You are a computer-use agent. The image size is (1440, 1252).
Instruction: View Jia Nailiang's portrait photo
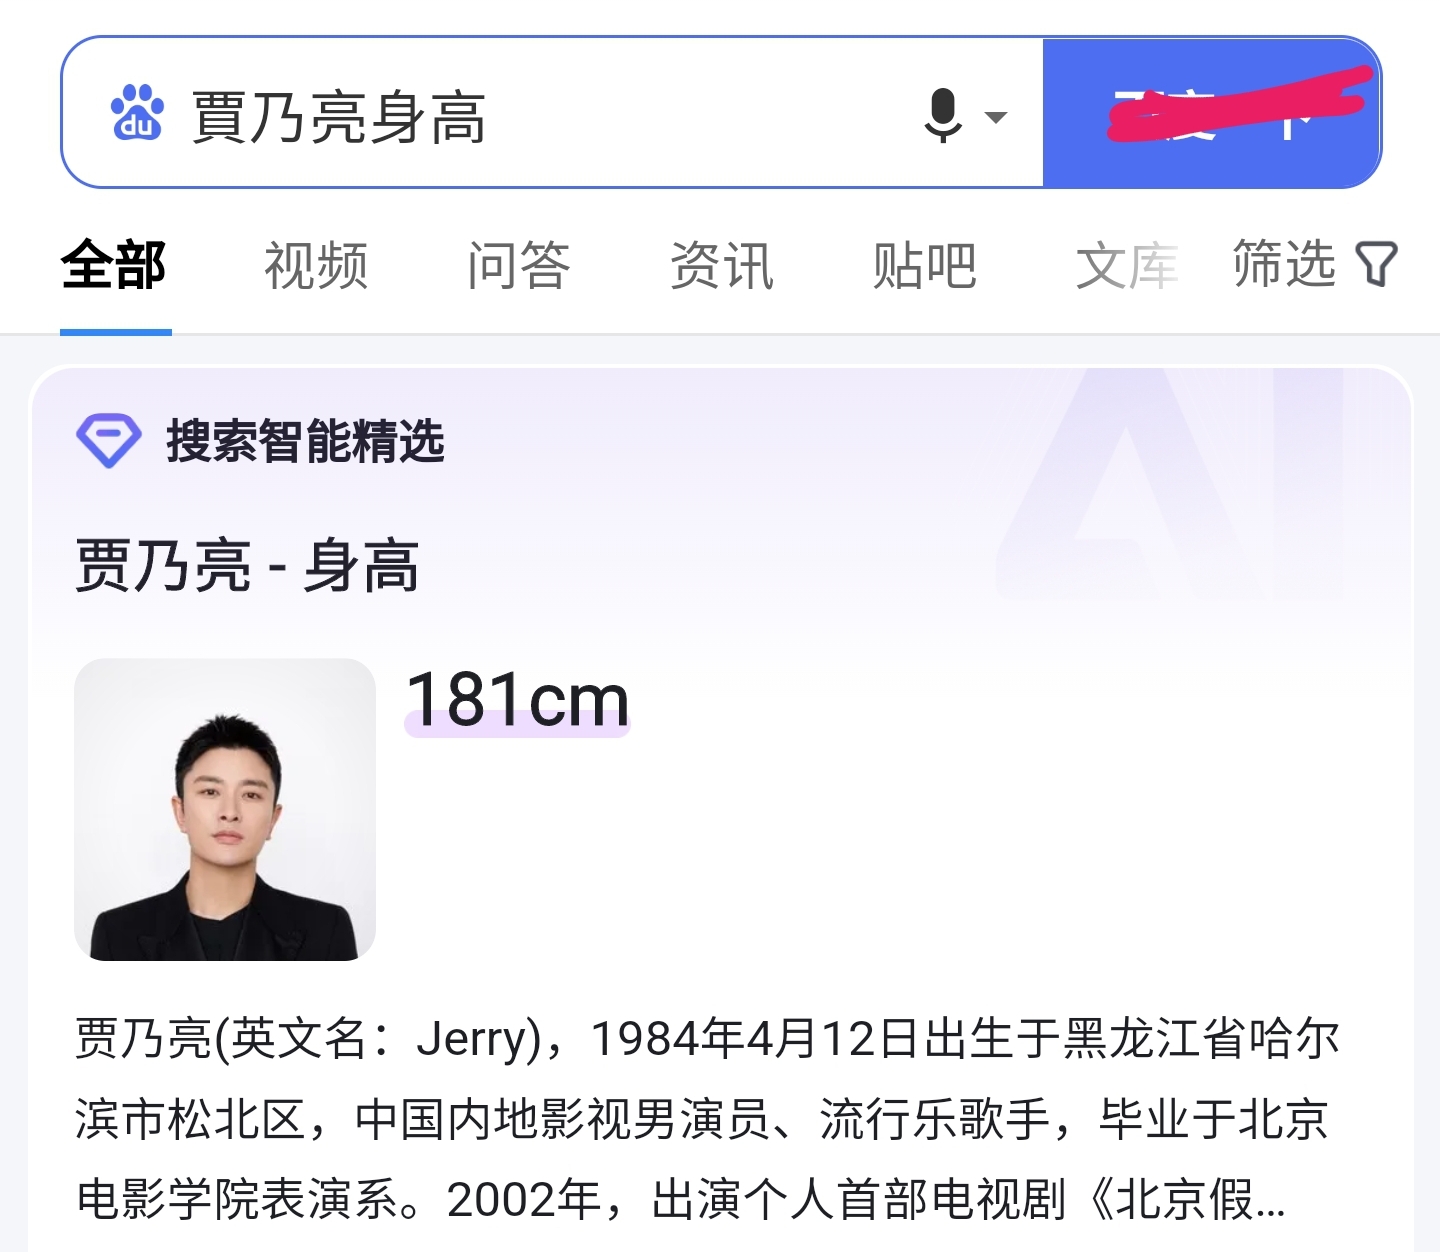(x=224, y=812)
